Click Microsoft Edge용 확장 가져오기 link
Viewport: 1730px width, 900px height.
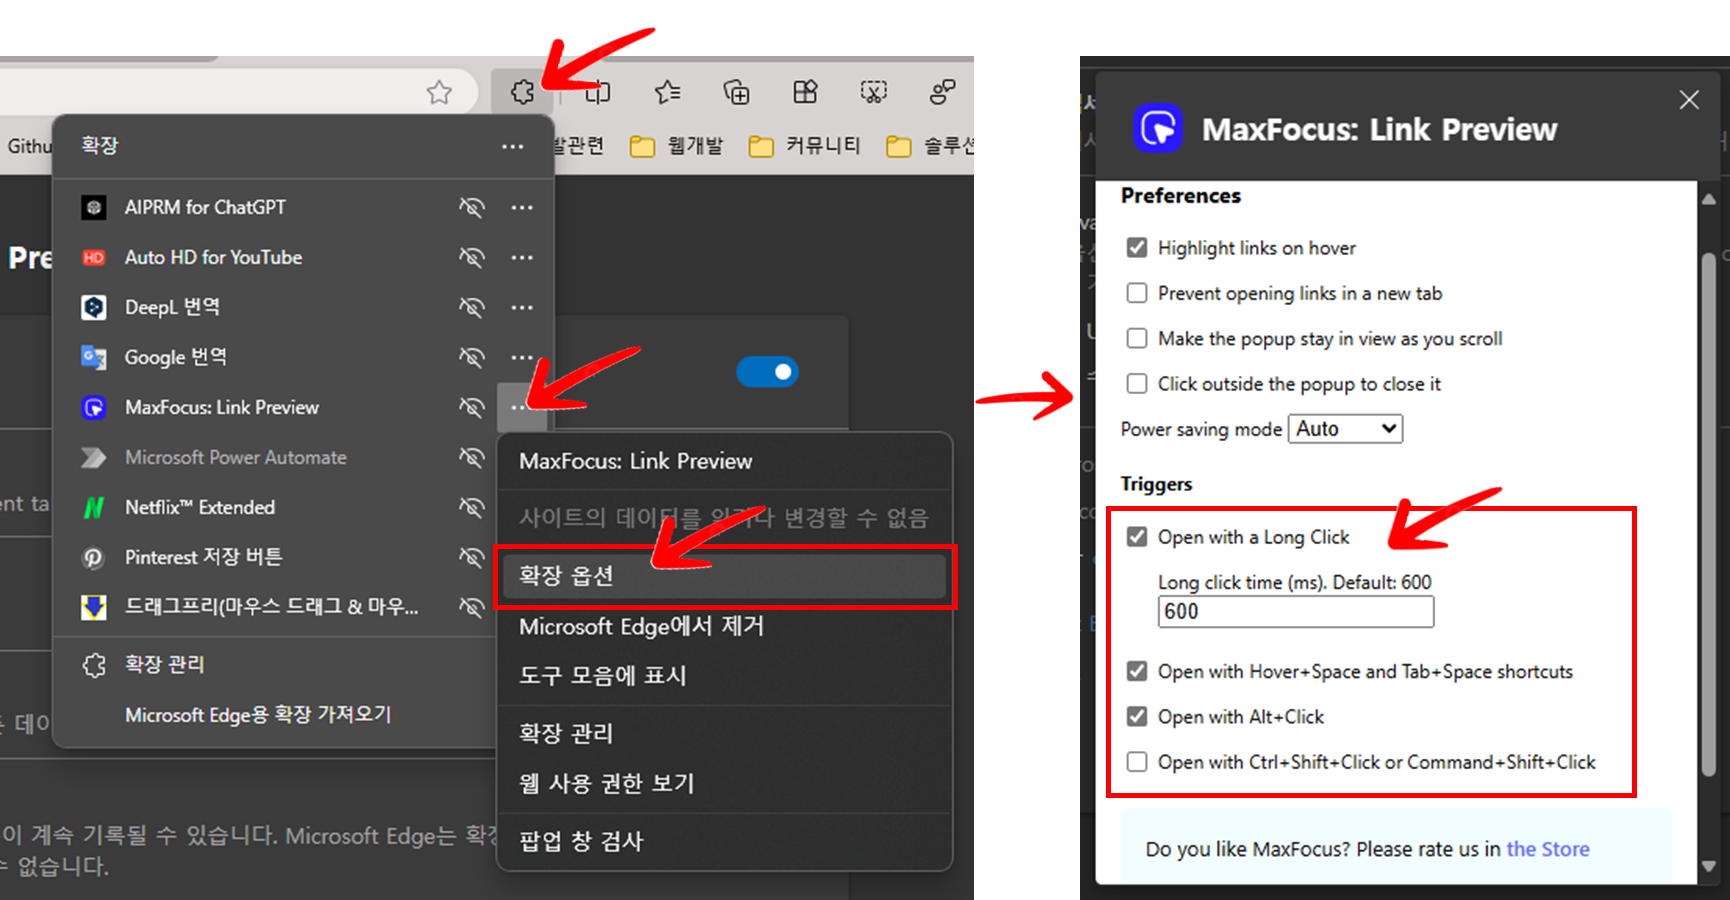[258, 715]
